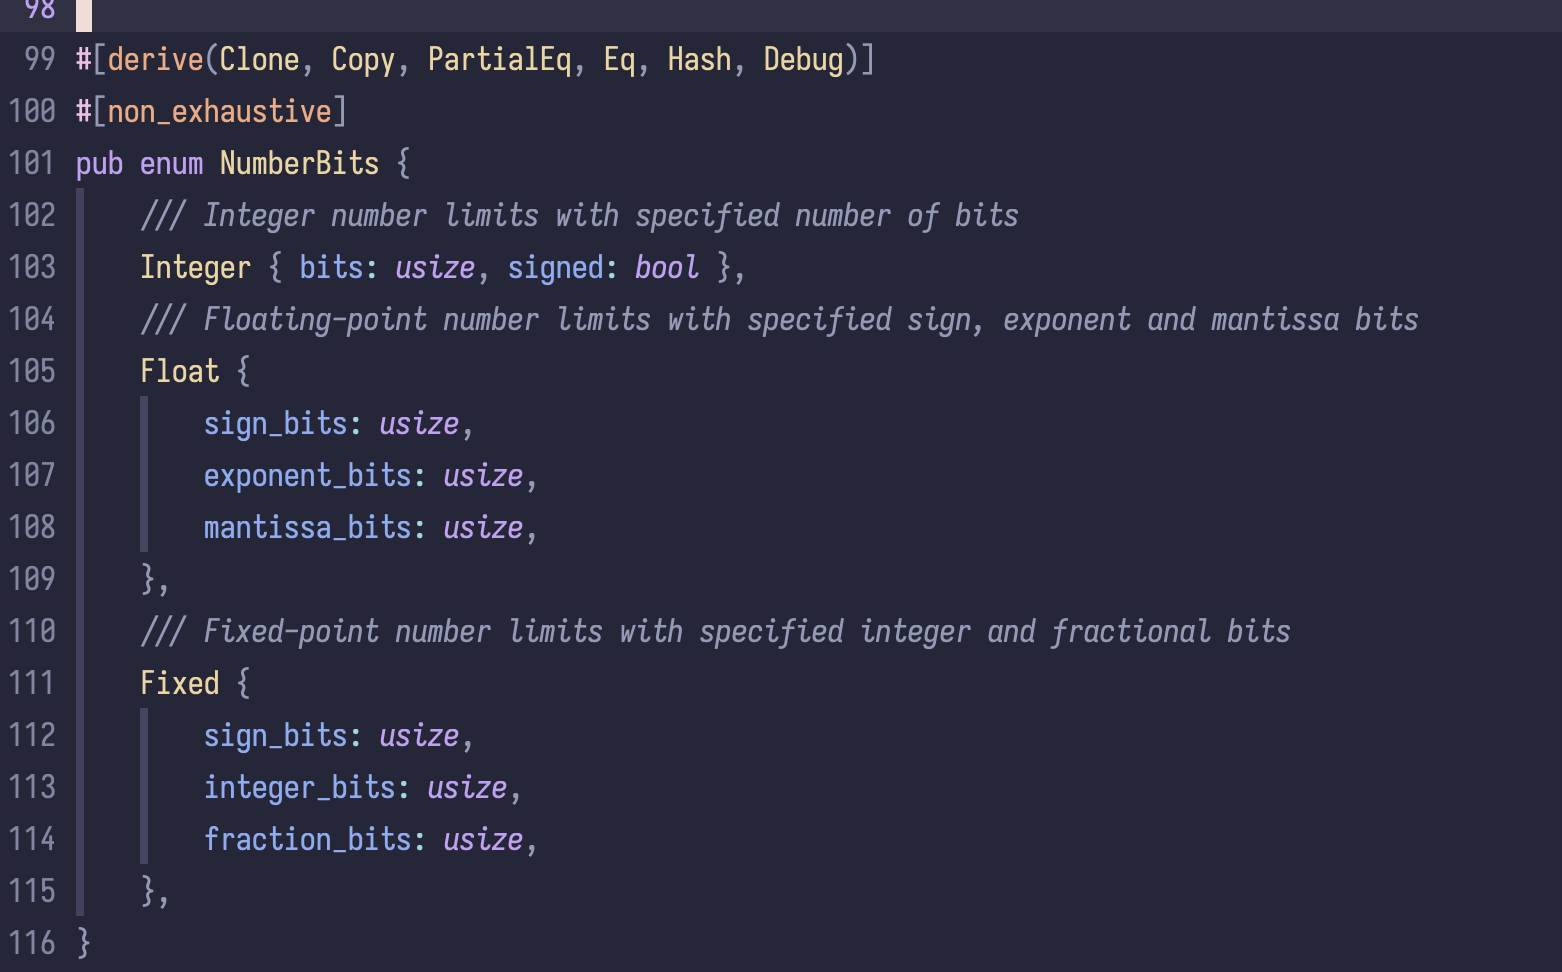Click the fraction_bits field
The height and width of the screenshot is (972, 1562).
(307, 840)
